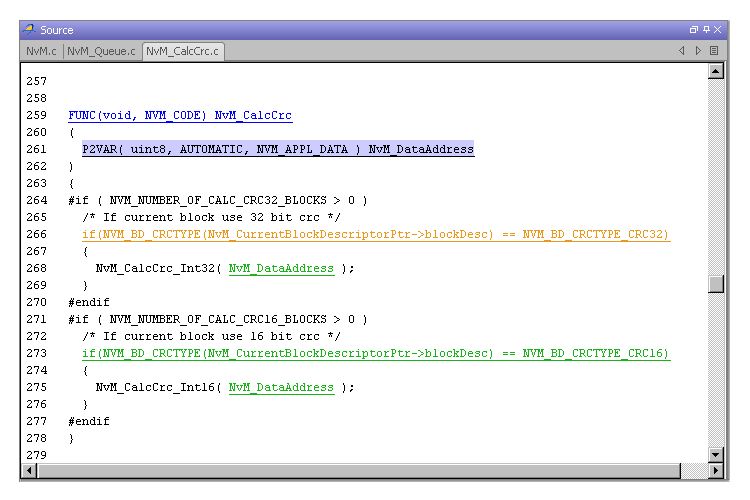
Task: Click NvM_DataAddress argument on line 268
Action: pos(281,268)
